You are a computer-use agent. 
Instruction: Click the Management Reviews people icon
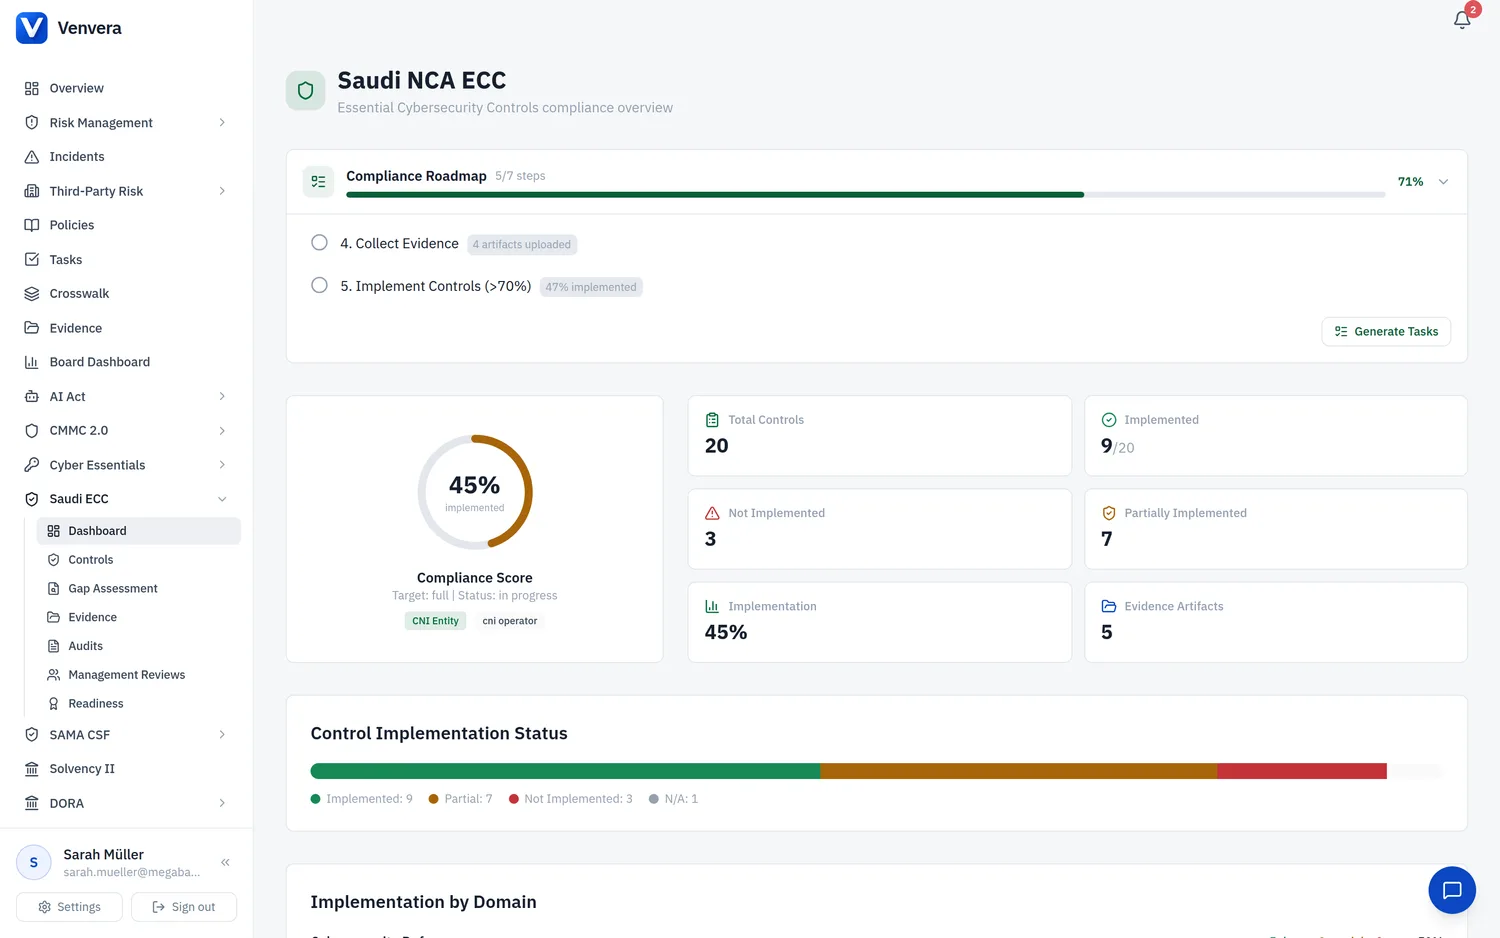[x=54, y=675]
